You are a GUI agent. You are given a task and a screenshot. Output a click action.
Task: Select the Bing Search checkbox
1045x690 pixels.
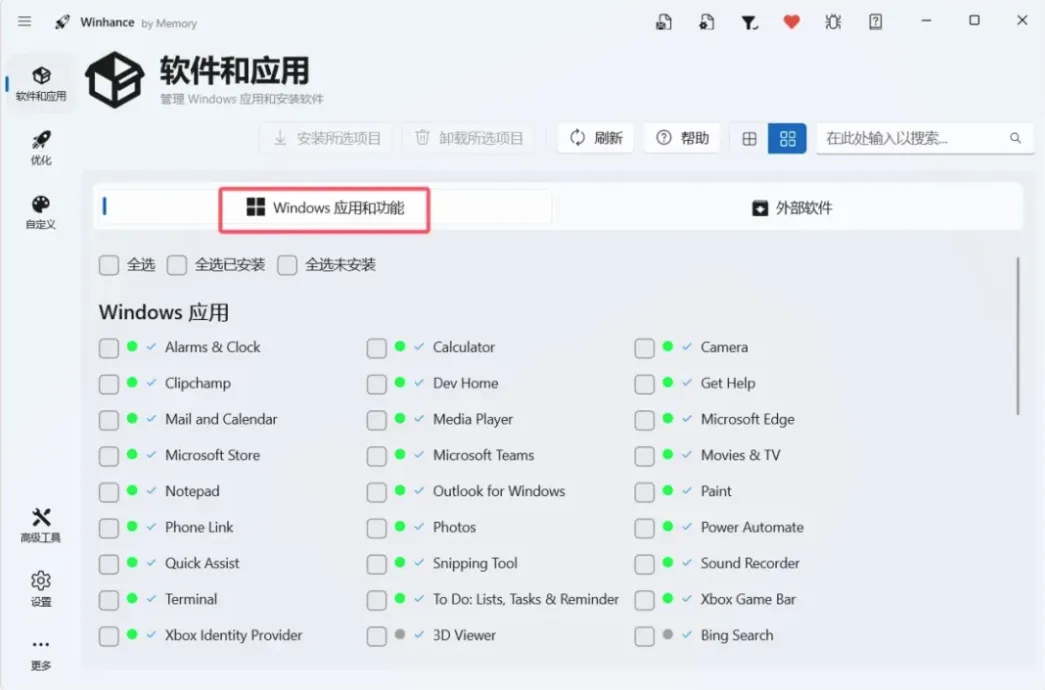pyautogui.click(x=644, y=636)
